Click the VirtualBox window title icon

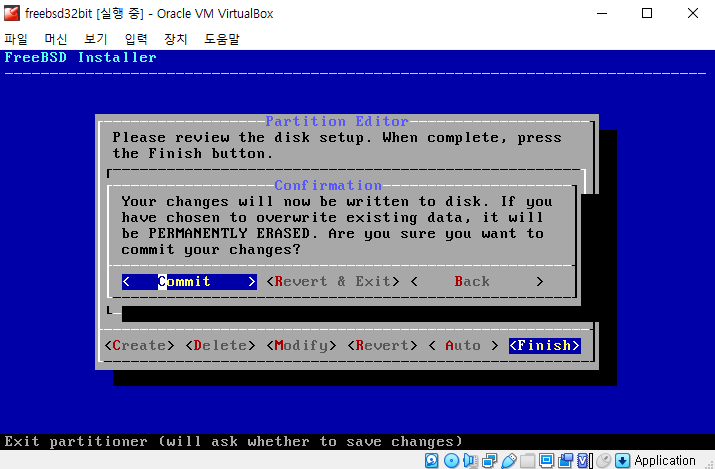click(12, 13)
